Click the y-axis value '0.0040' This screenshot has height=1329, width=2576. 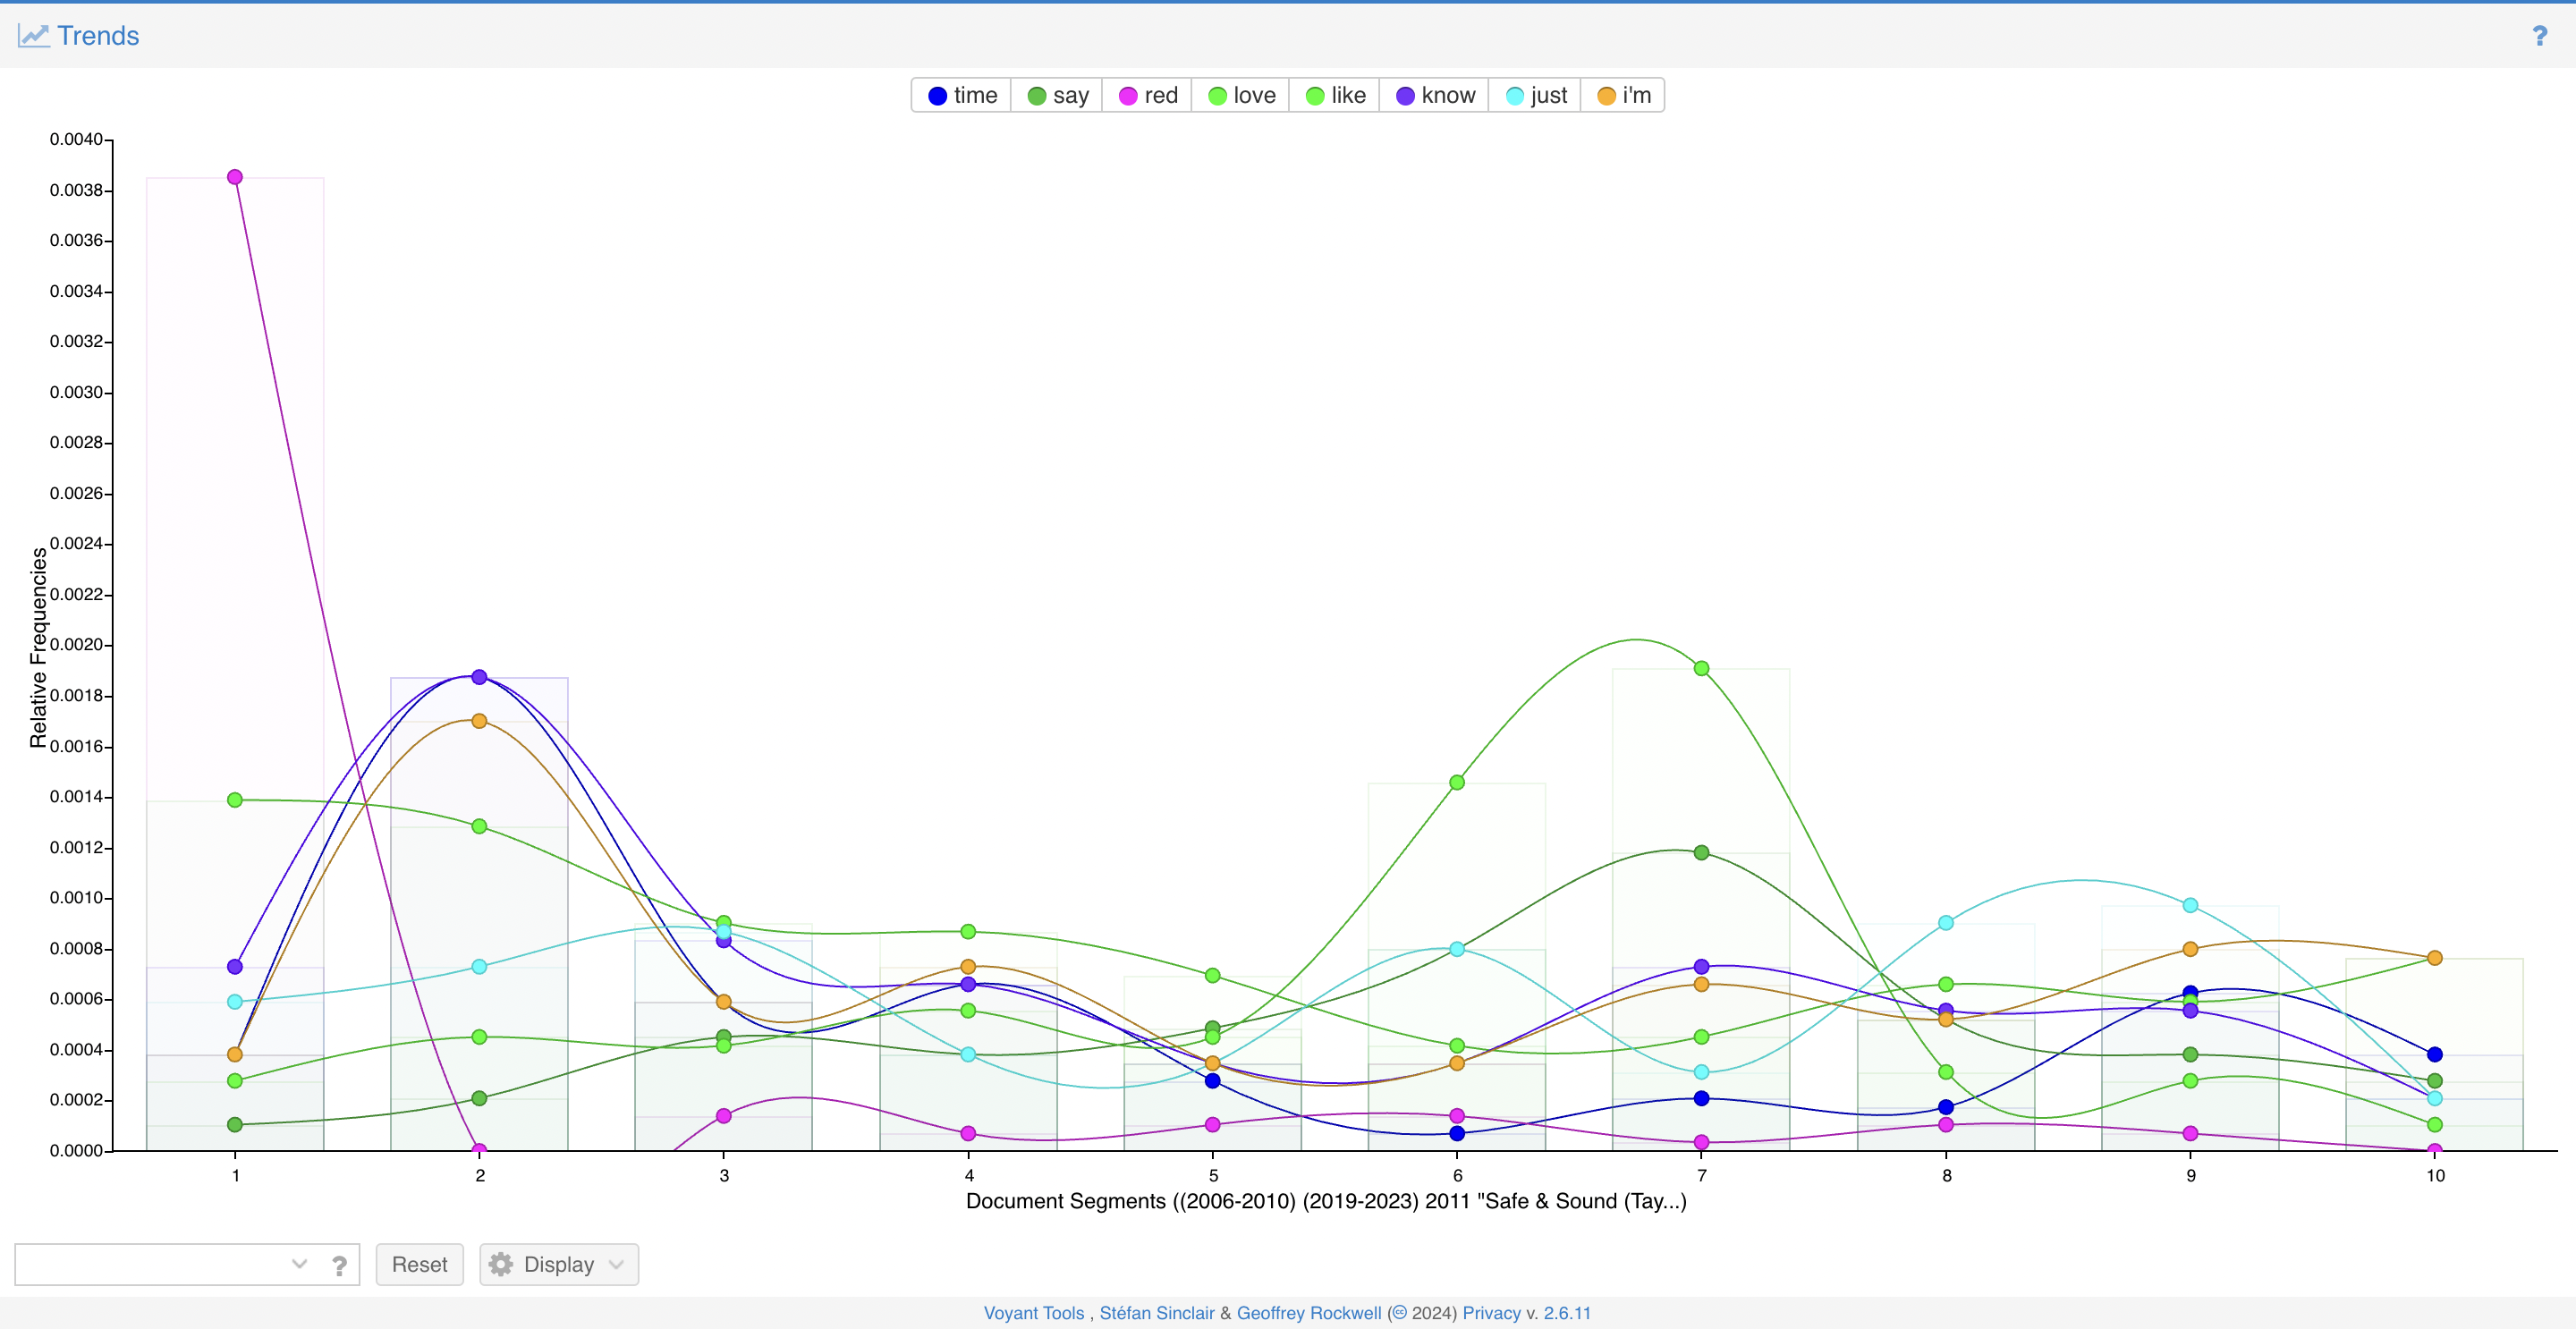[x=76, y=139]
